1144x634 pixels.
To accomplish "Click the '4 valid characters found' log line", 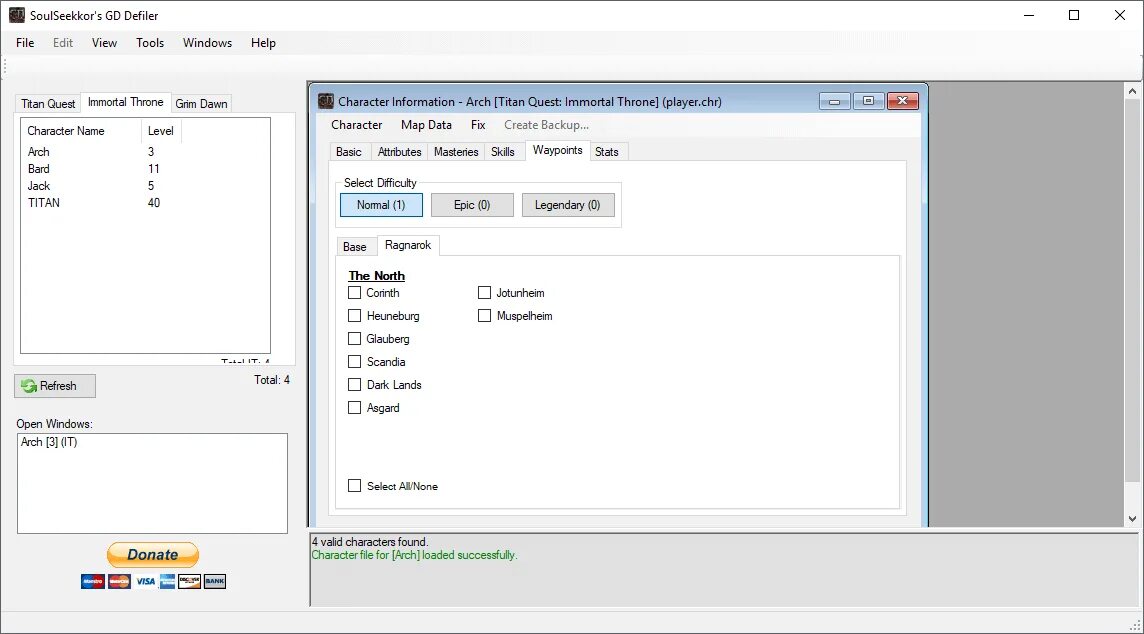I will coord(370,542).
